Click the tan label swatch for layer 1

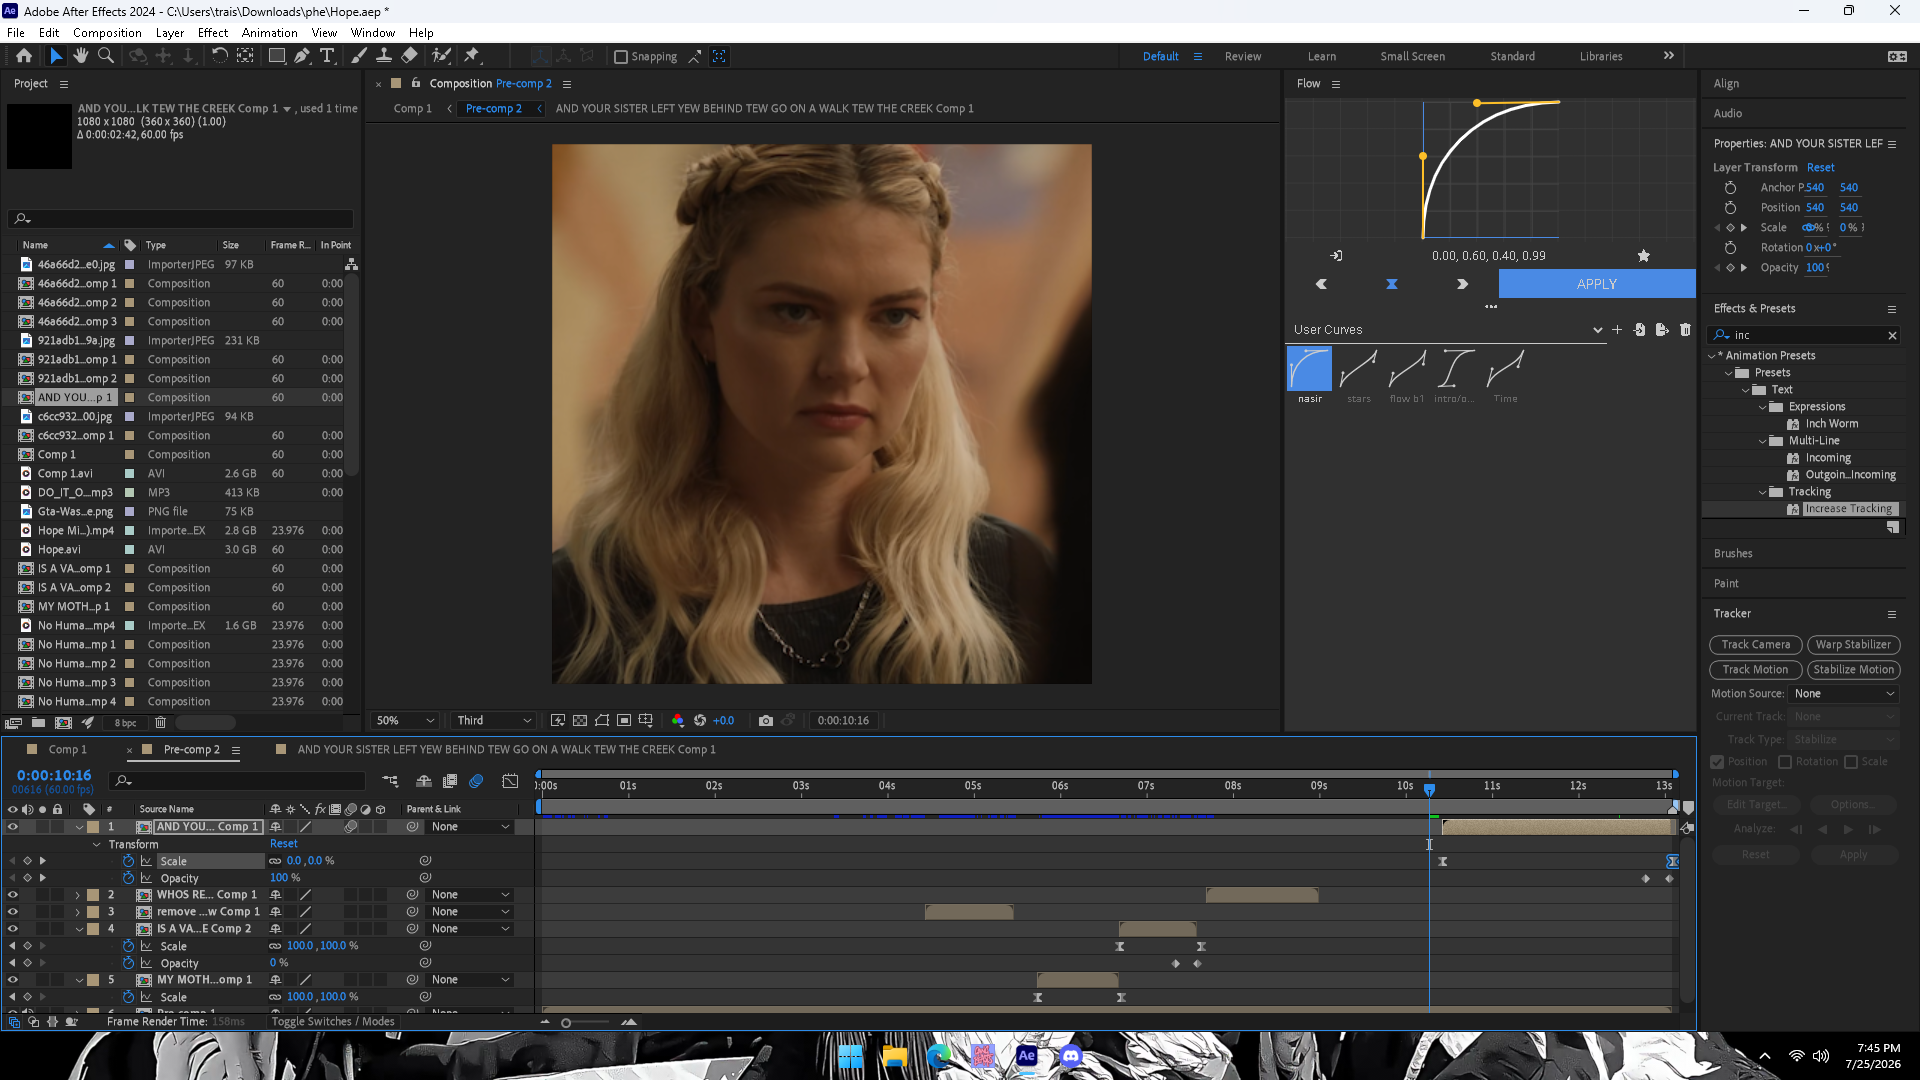93,827
